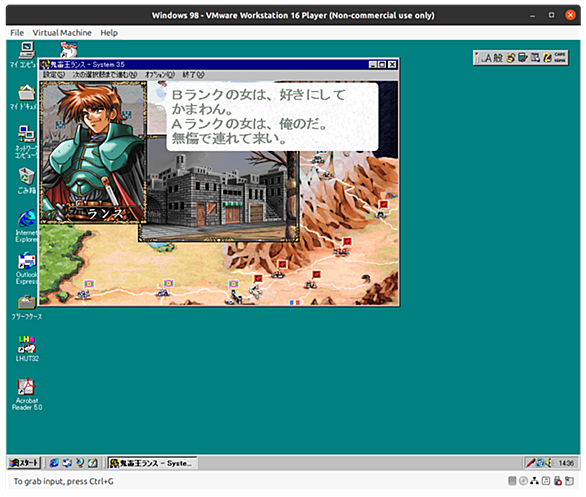Open the オプション menu in game window

[x=160, y=75]
